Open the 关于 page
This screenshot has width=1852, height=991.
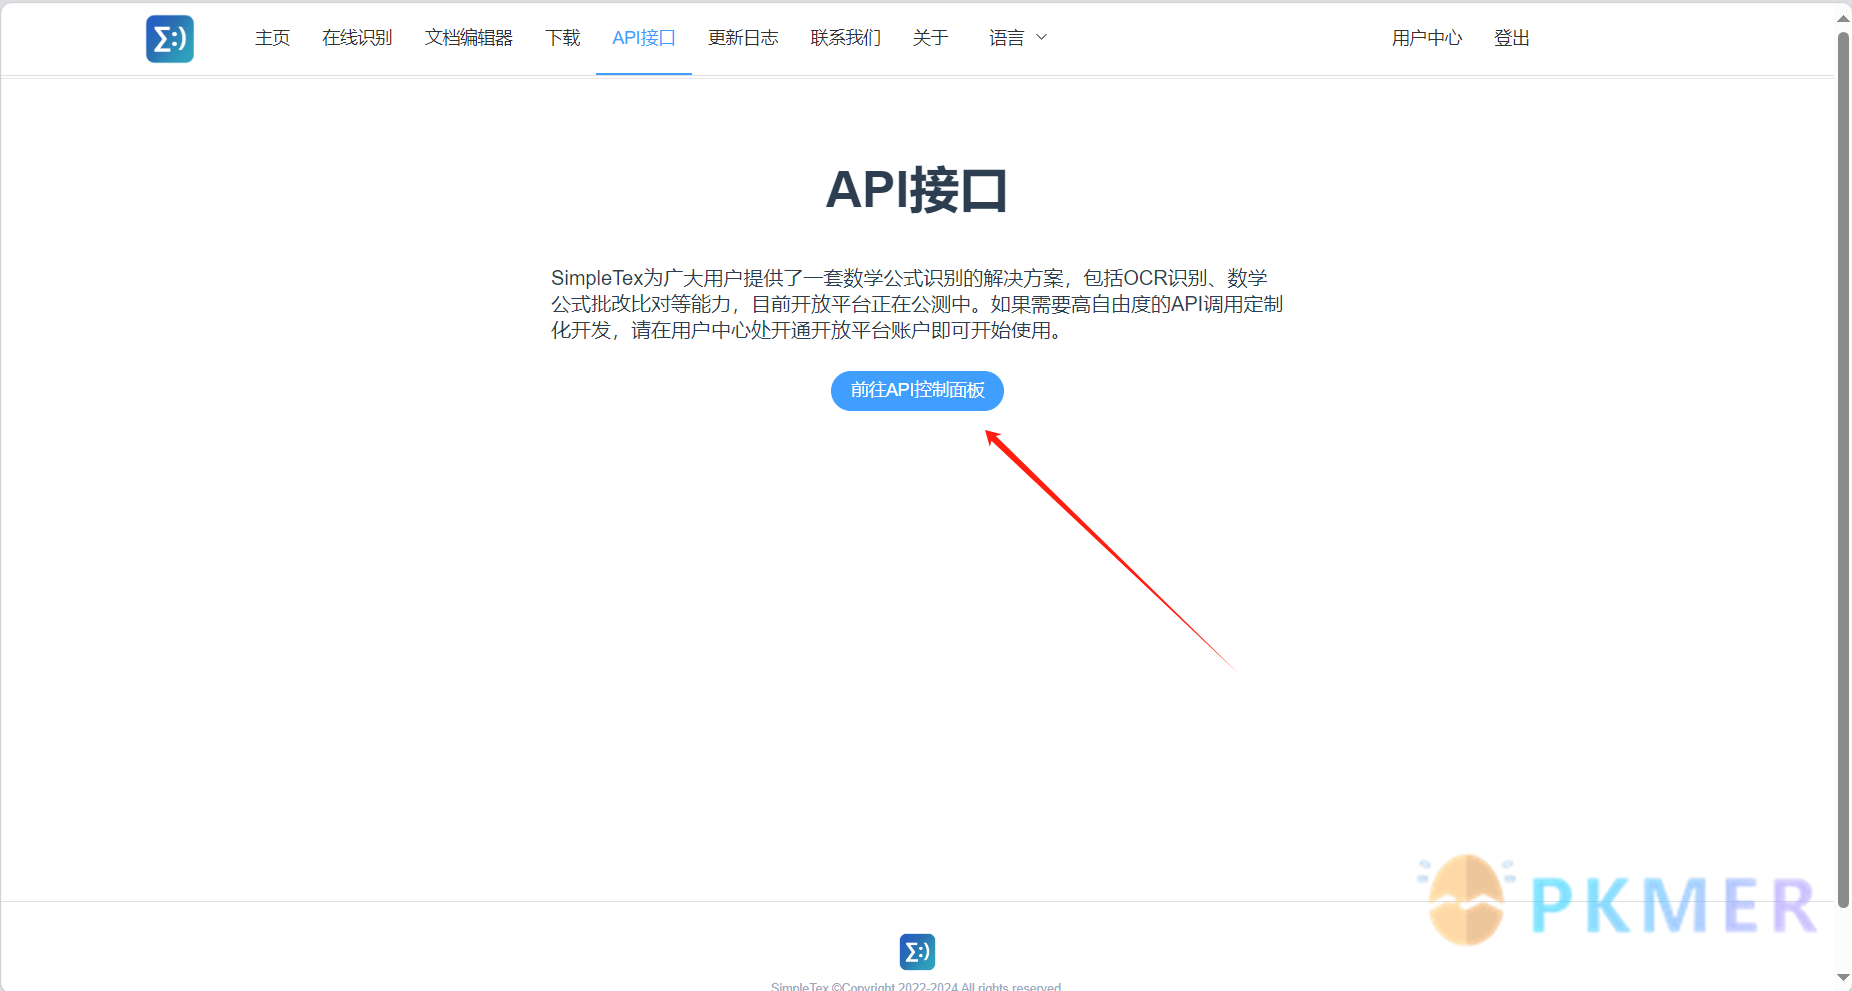930,38
